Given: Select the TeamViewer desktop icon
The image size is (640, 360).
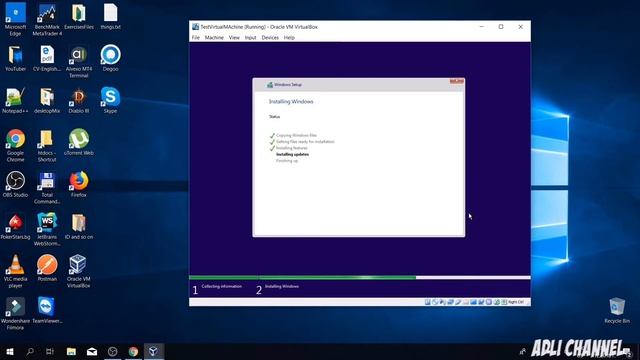Looking at the screenshot, I should 47,311.
